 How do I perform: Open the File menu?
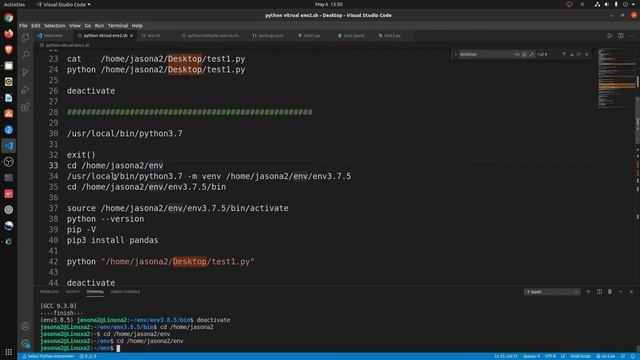point(23,25)
